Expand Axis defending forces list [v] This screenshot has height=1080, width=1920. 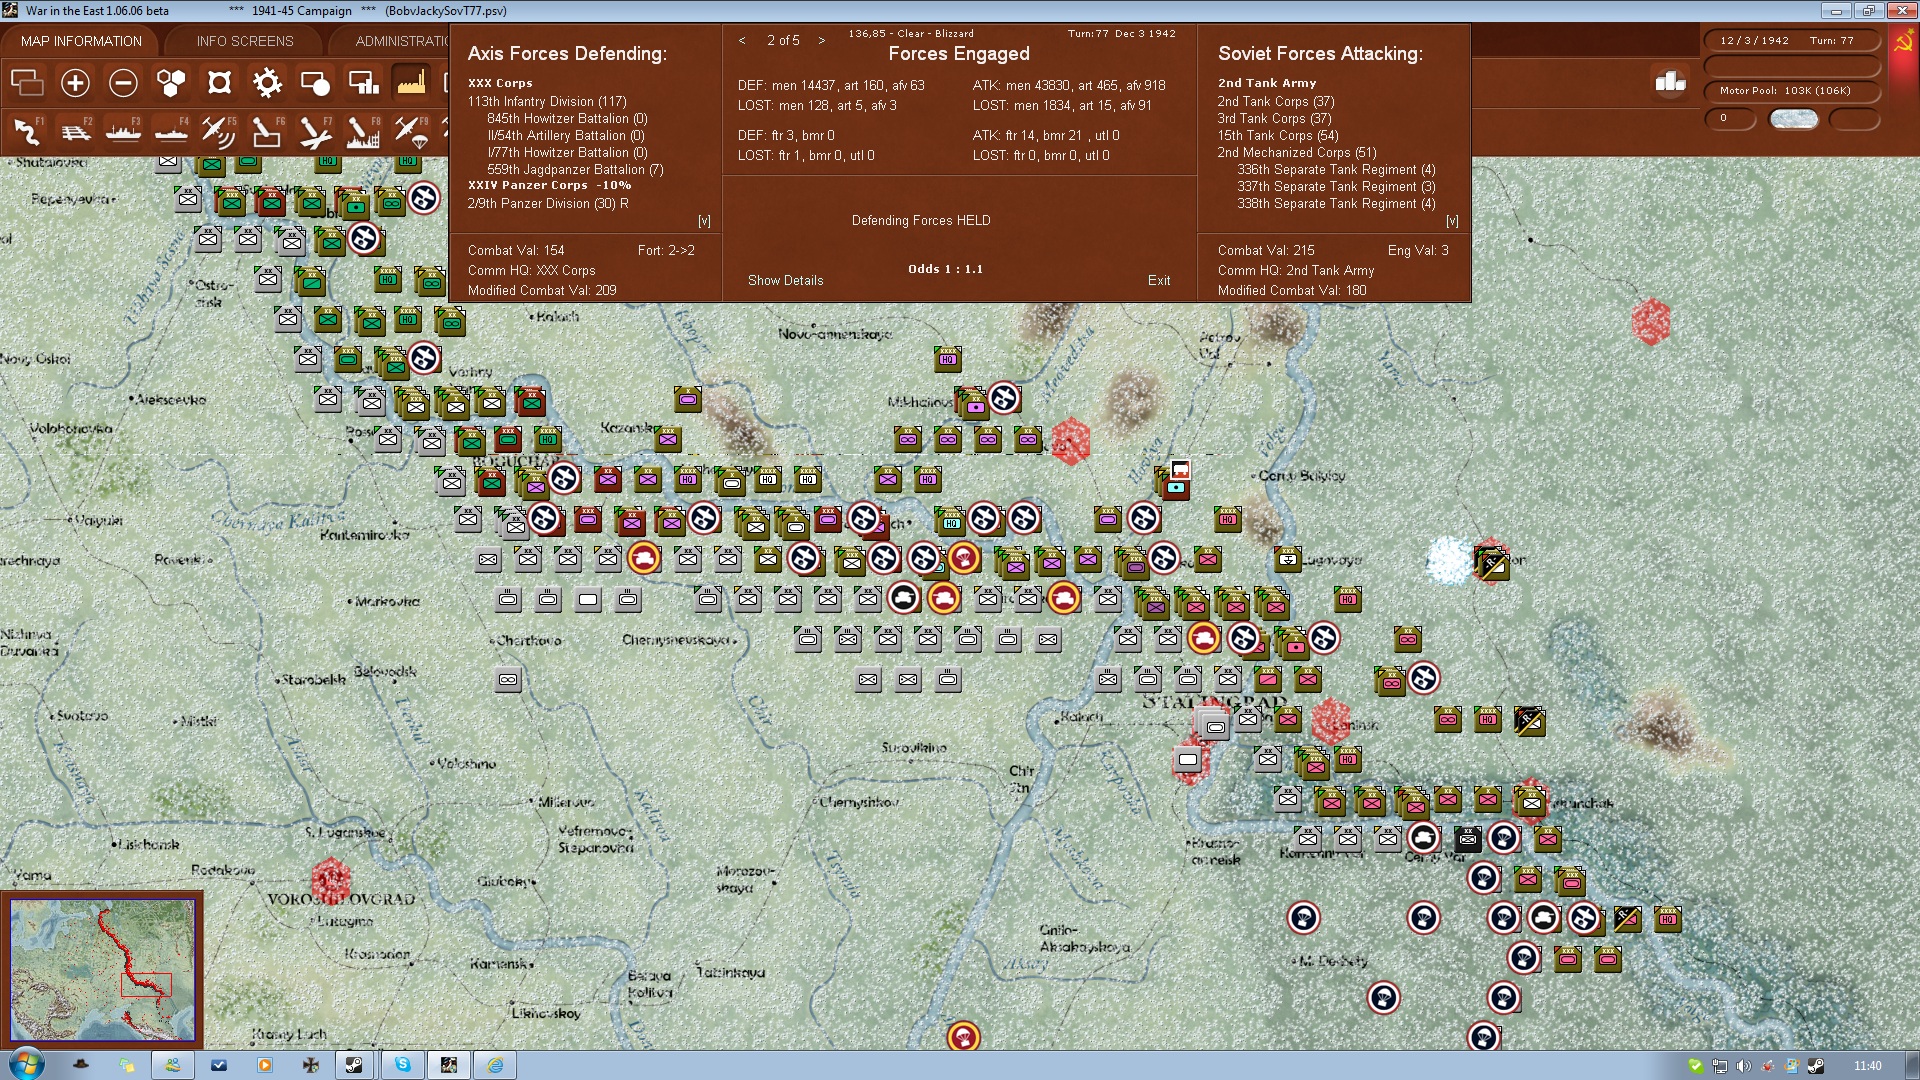(x=704, y=221)
